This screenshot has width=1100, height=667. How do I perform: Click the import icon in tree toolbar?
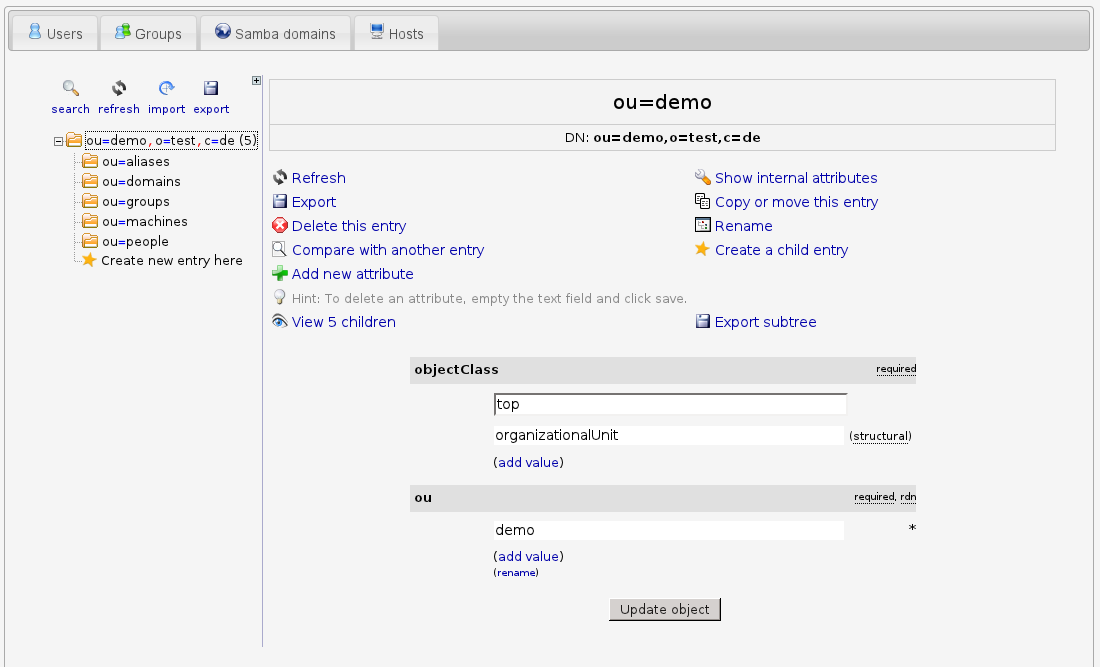coord(167,88)
